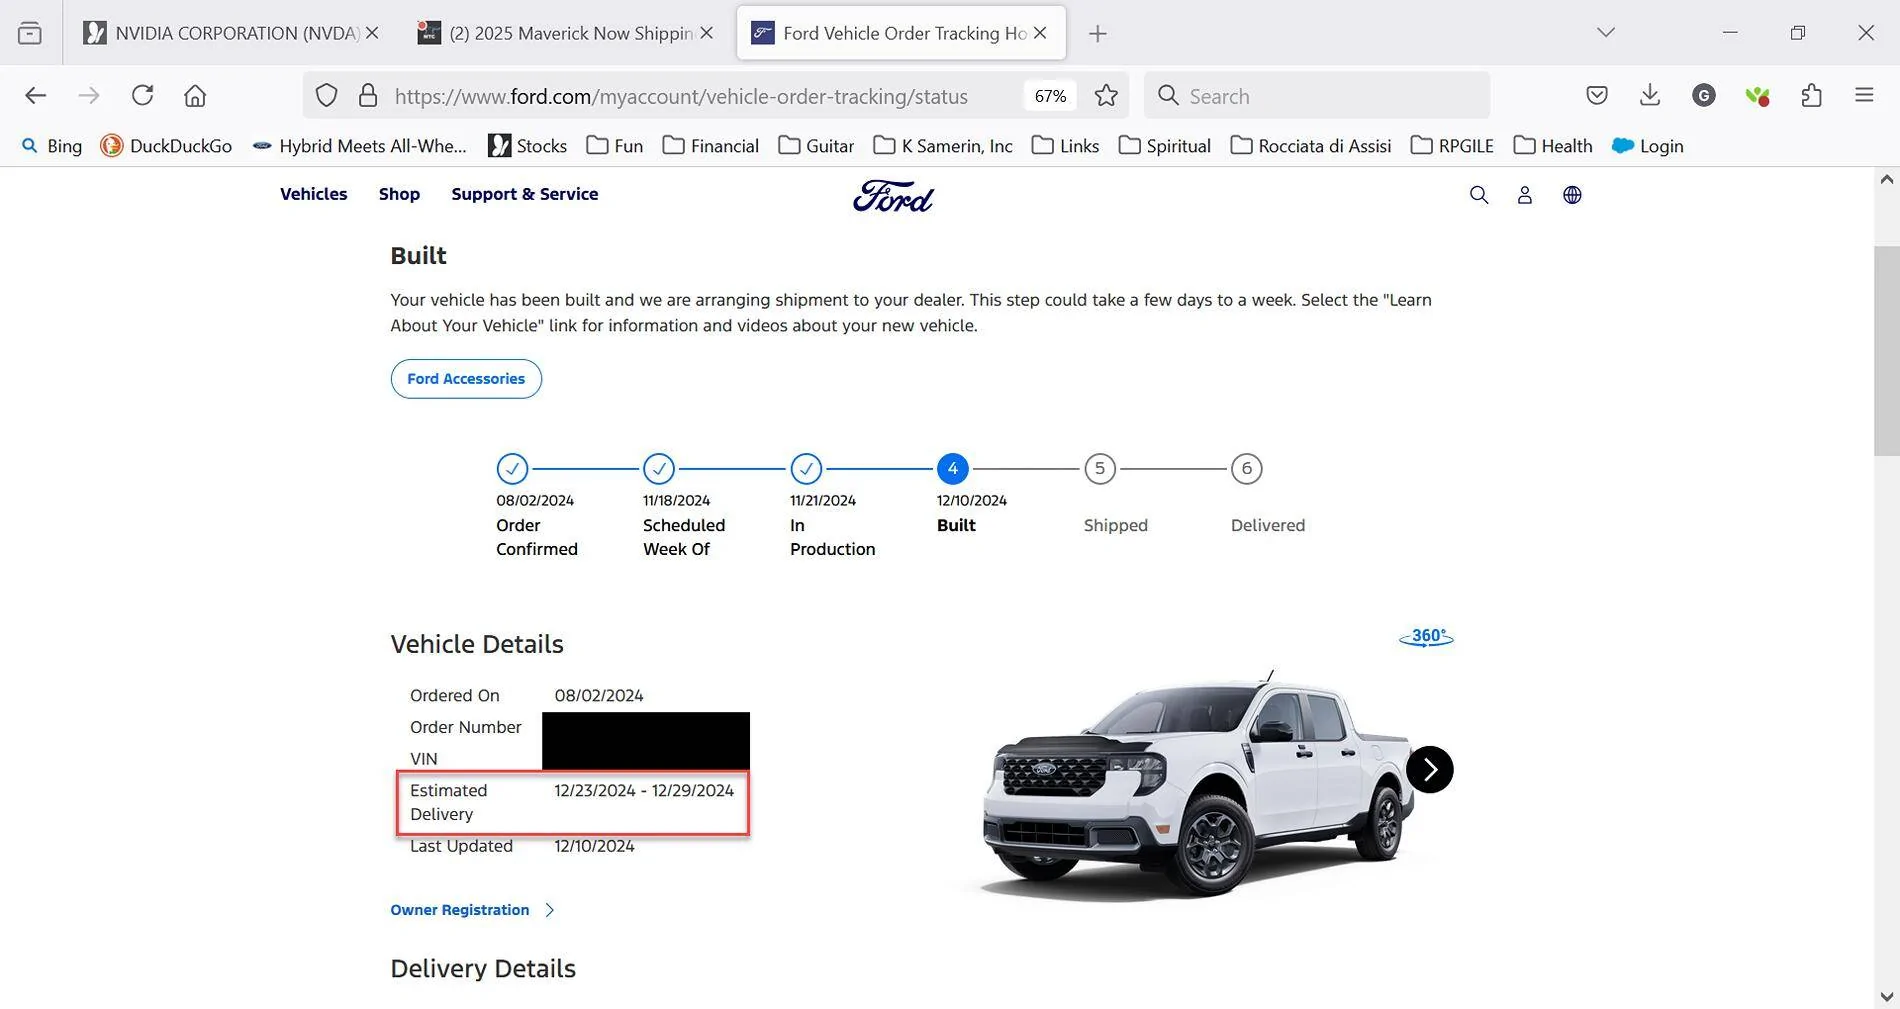Open Firefox View tabs overview icon
Image resolution: width=1900 pixels, height=1009 pixels.
point(30,33)
